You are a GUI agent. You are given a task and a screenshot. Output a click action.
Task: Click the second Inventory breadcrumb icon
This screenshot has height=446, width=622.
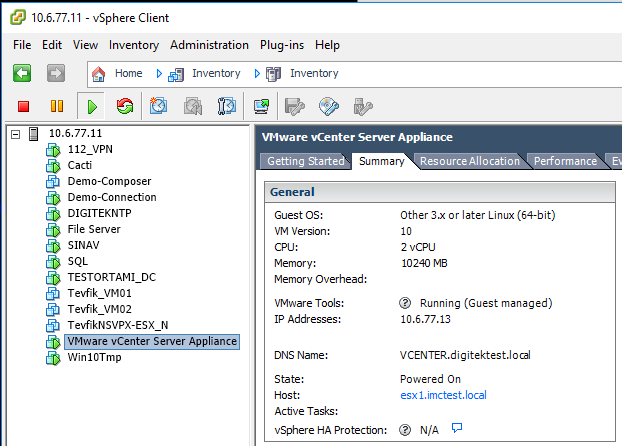point(273,74)
